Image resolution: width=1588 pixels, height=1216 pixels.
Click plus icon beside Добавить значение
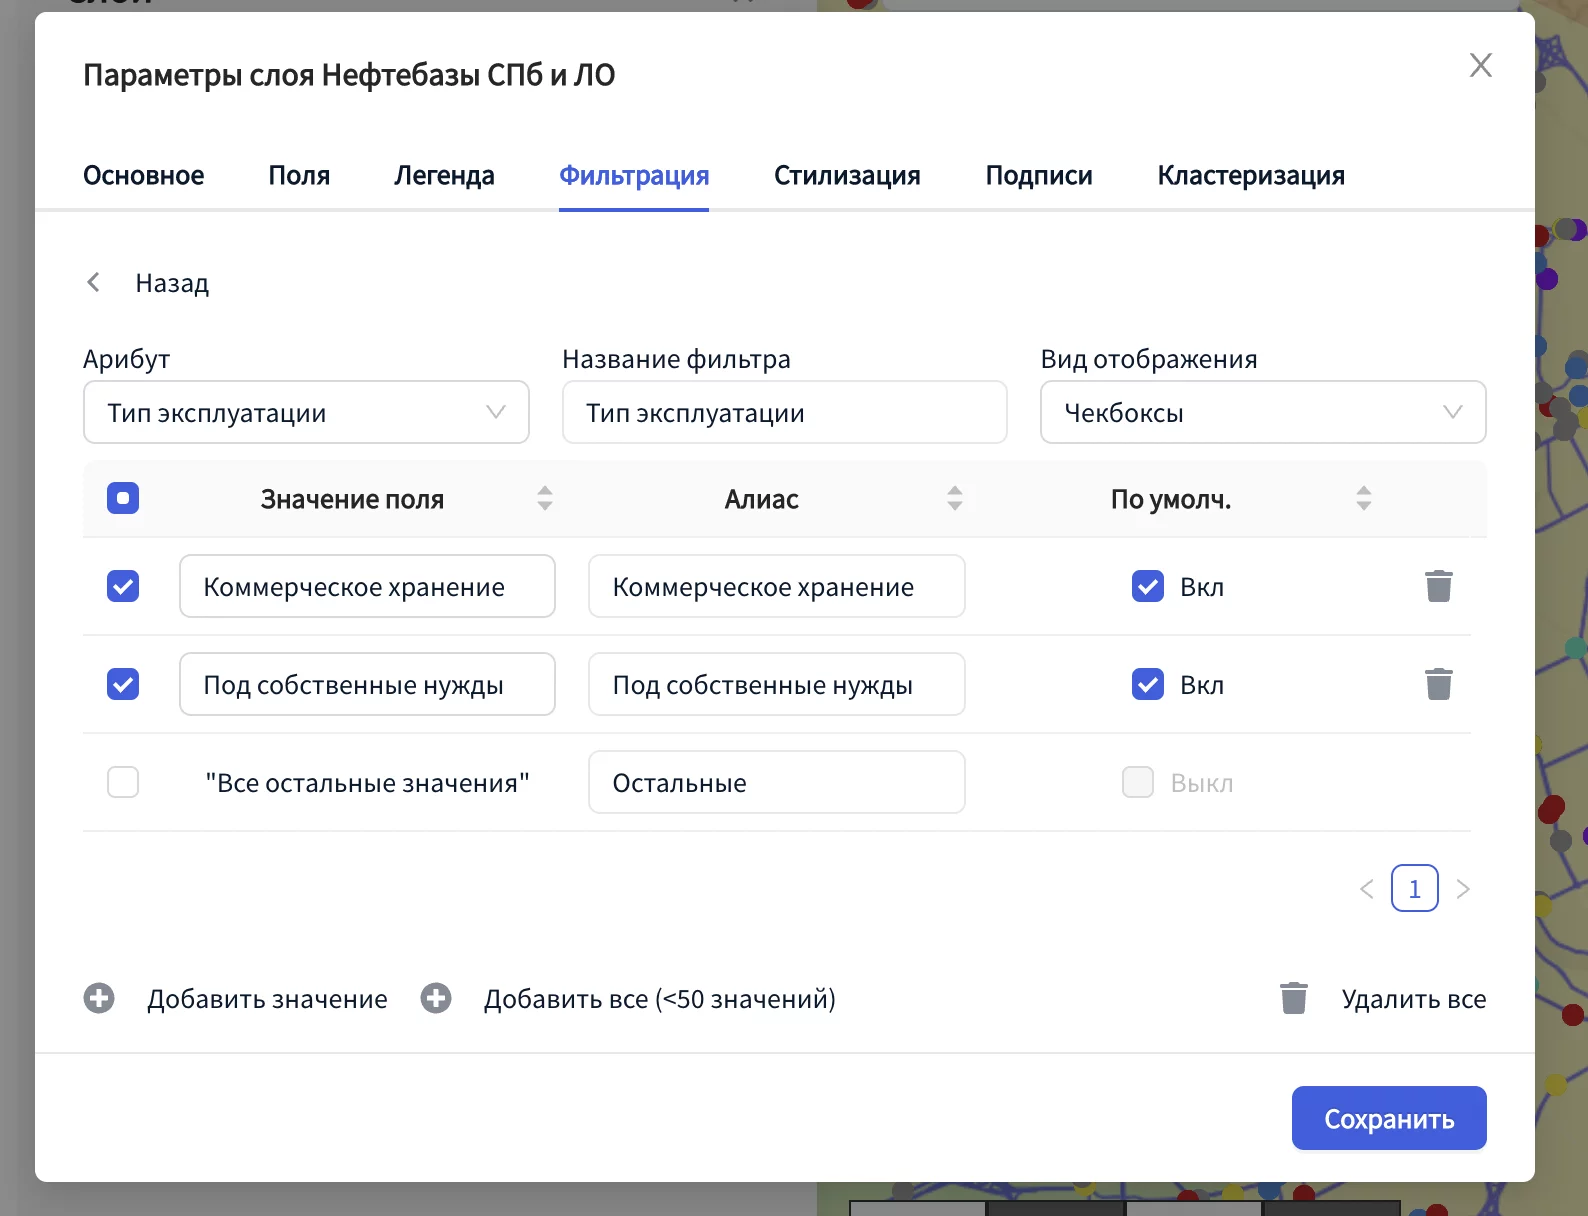click(x=99, y=998)
